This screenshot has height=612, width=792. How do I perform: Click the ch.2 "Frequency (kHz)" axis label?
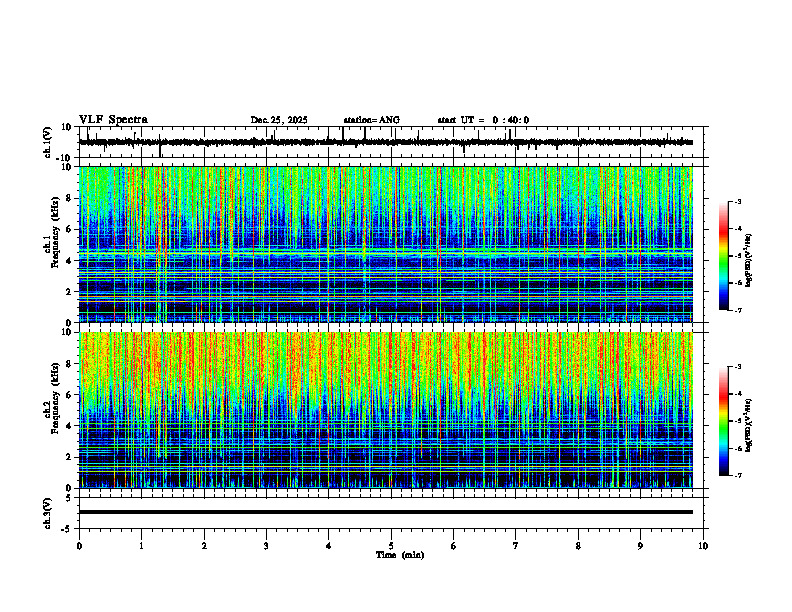pos(55,398)
